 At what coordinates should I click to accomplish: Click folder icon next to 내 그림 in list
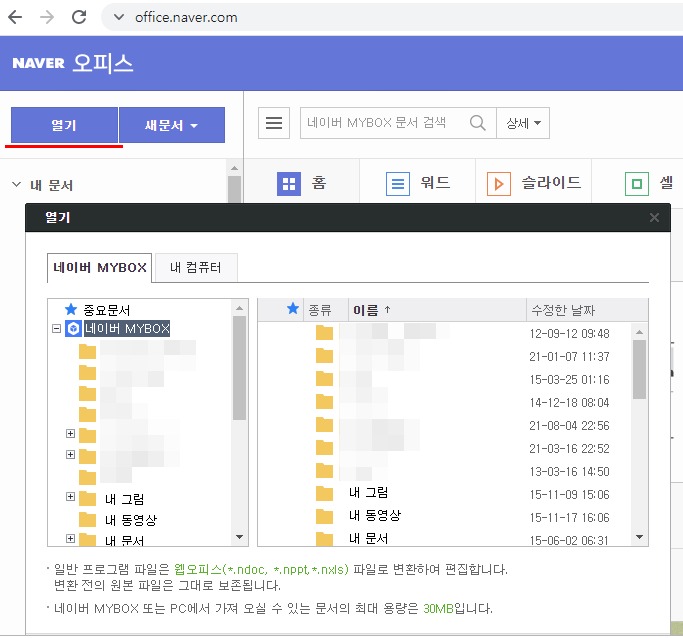[x=324, y=494]
